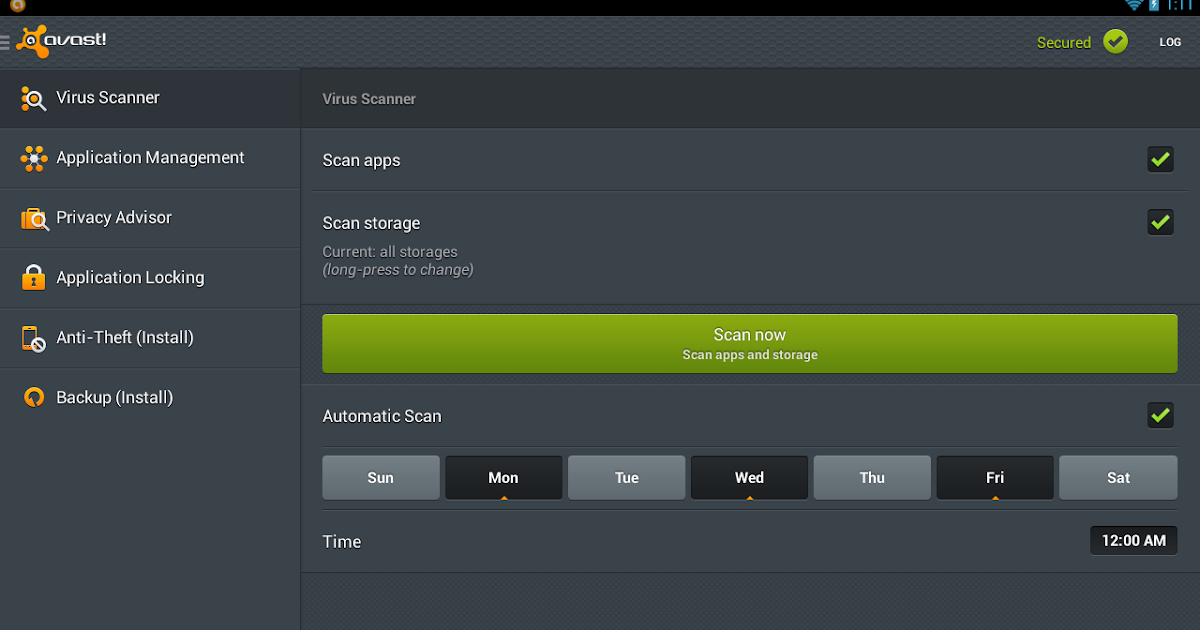Click the notification icon in status bar

click(17, 6)
